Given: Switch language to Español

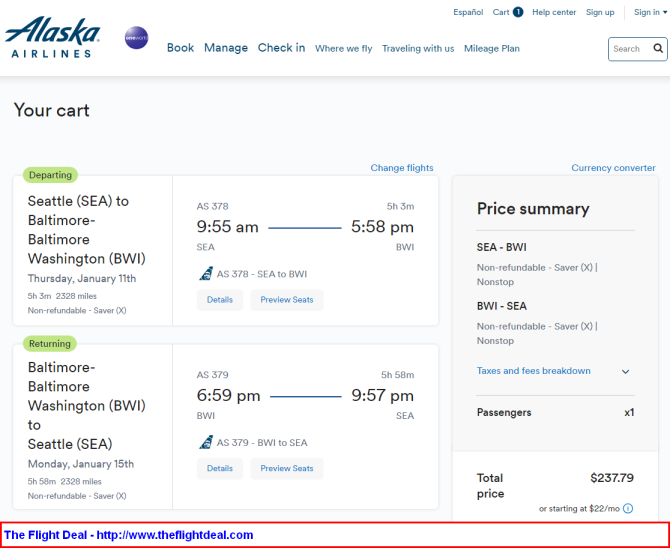Looking at the screenshot, I should [468, 12].
